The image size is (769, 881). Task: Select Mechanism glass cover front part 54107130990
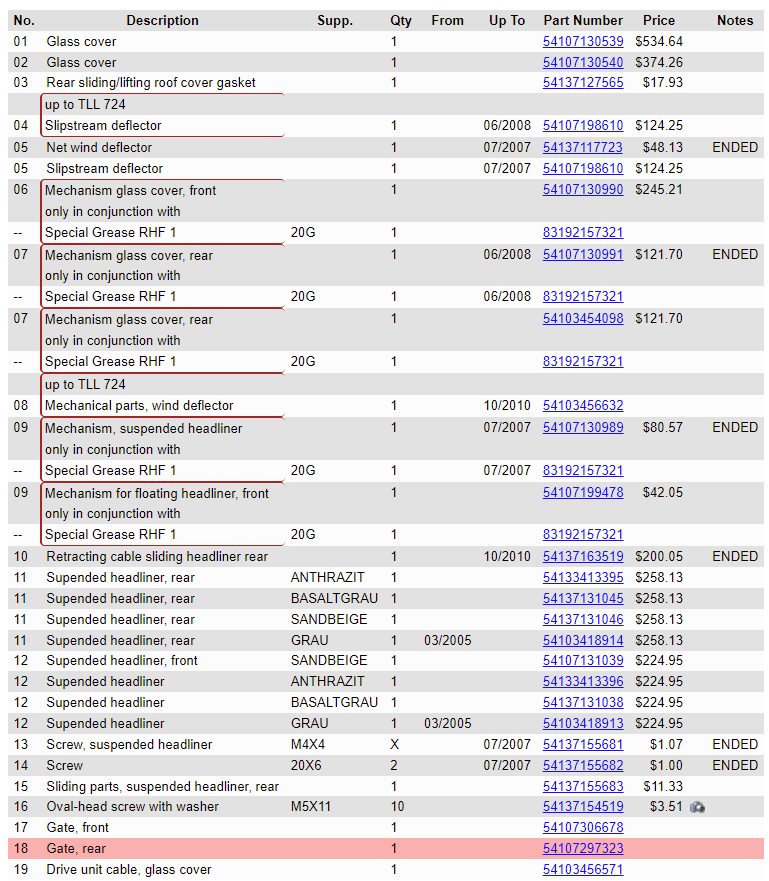coord(583,190)
